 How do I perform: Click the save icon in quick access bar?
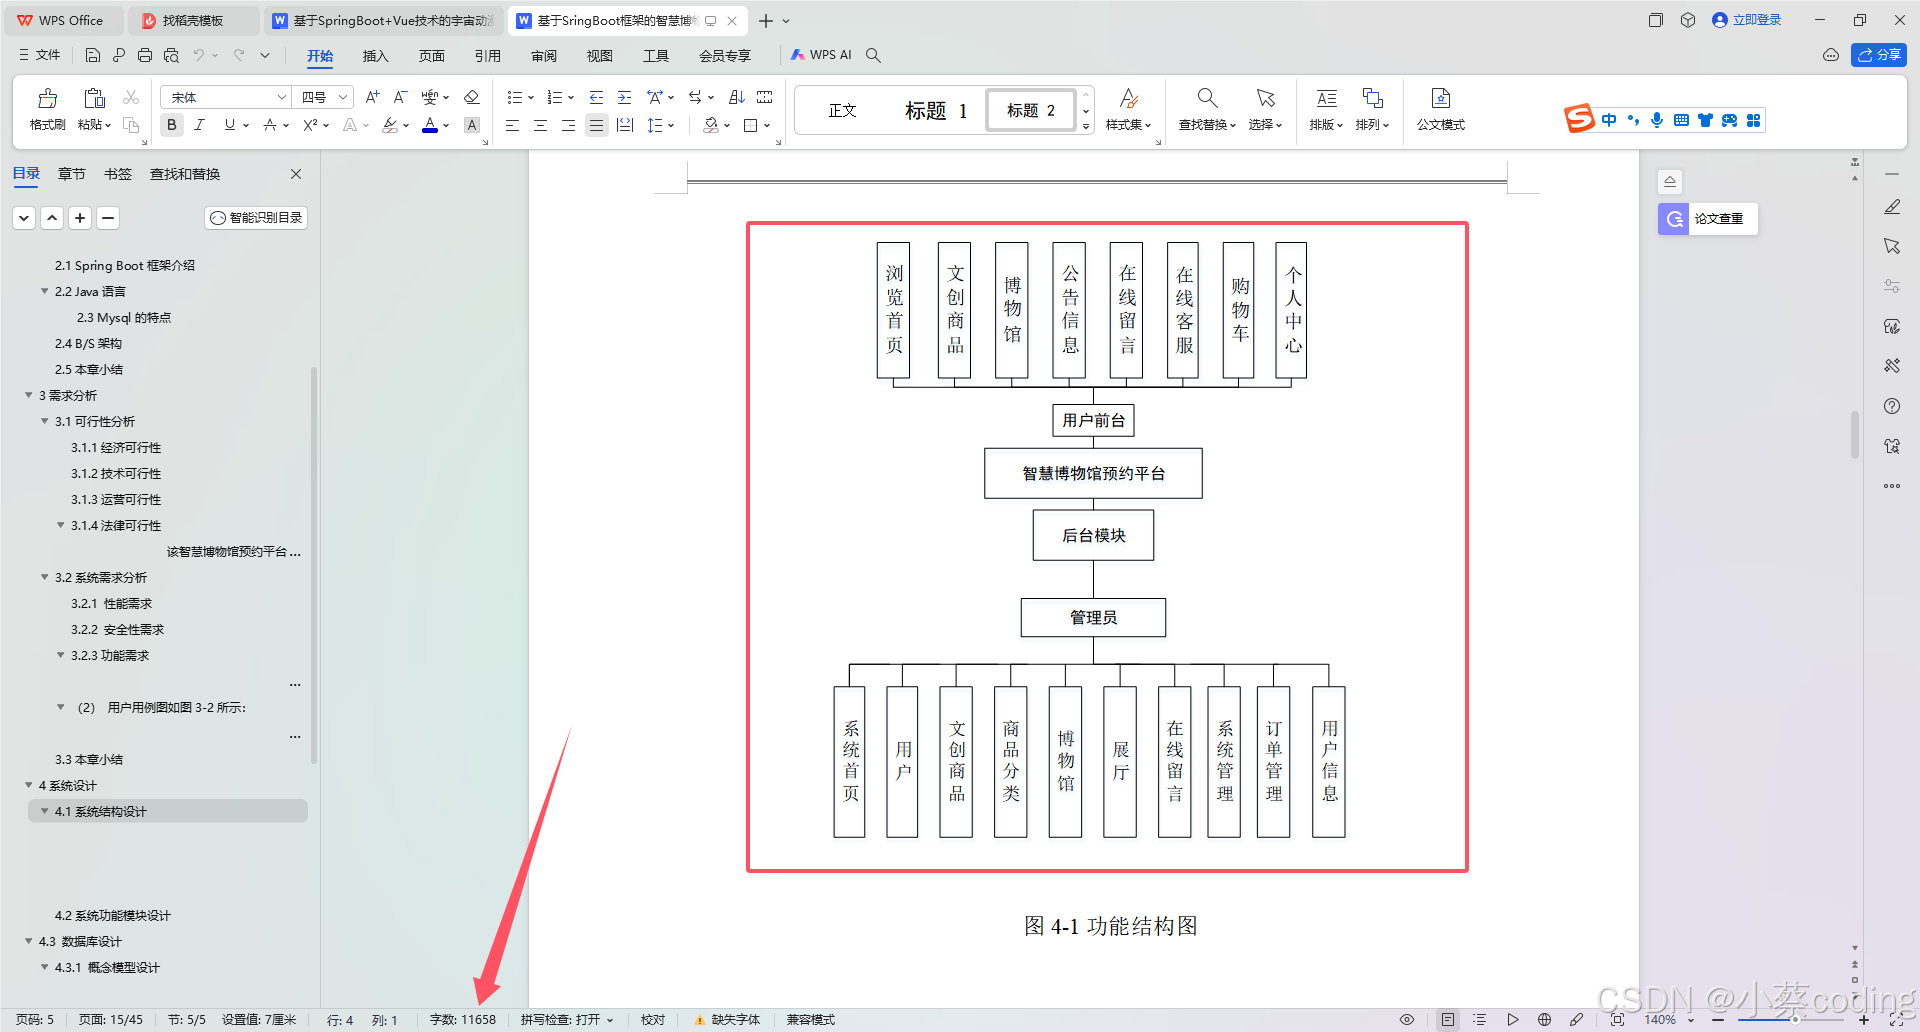[x=93, y=55]
